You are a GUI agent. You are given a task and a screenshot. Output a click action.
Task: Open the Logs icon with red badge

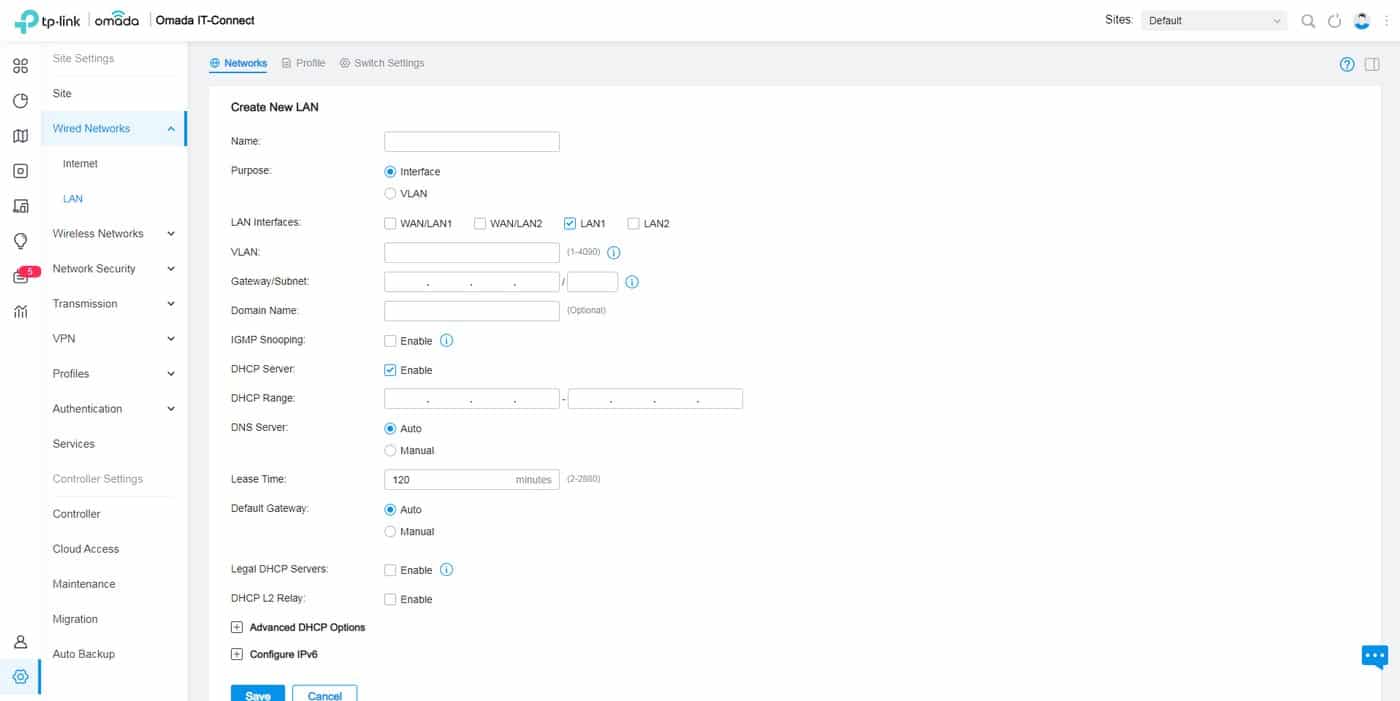click(x=20, y=277)
